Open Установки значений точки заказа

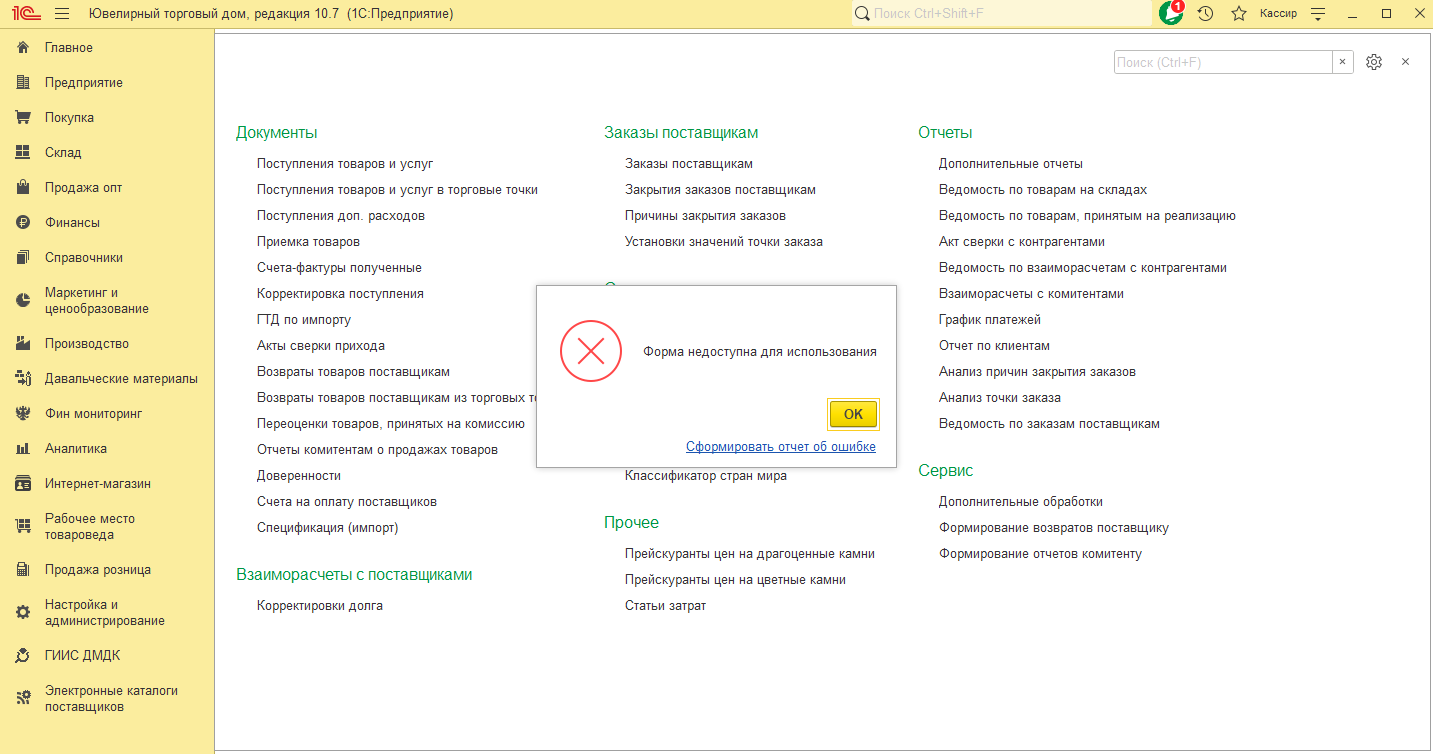coord(724,242)
